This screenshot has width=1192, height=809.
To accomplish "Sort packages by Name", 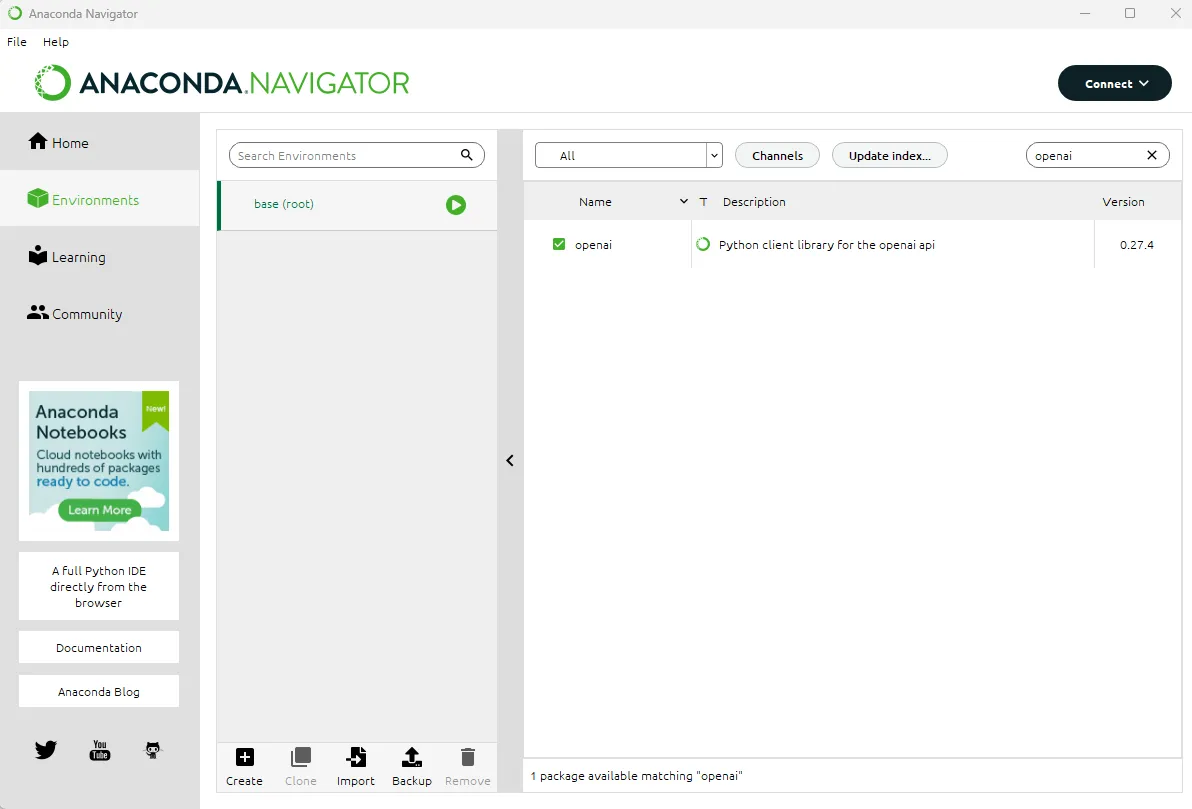I will pos(595,202).
